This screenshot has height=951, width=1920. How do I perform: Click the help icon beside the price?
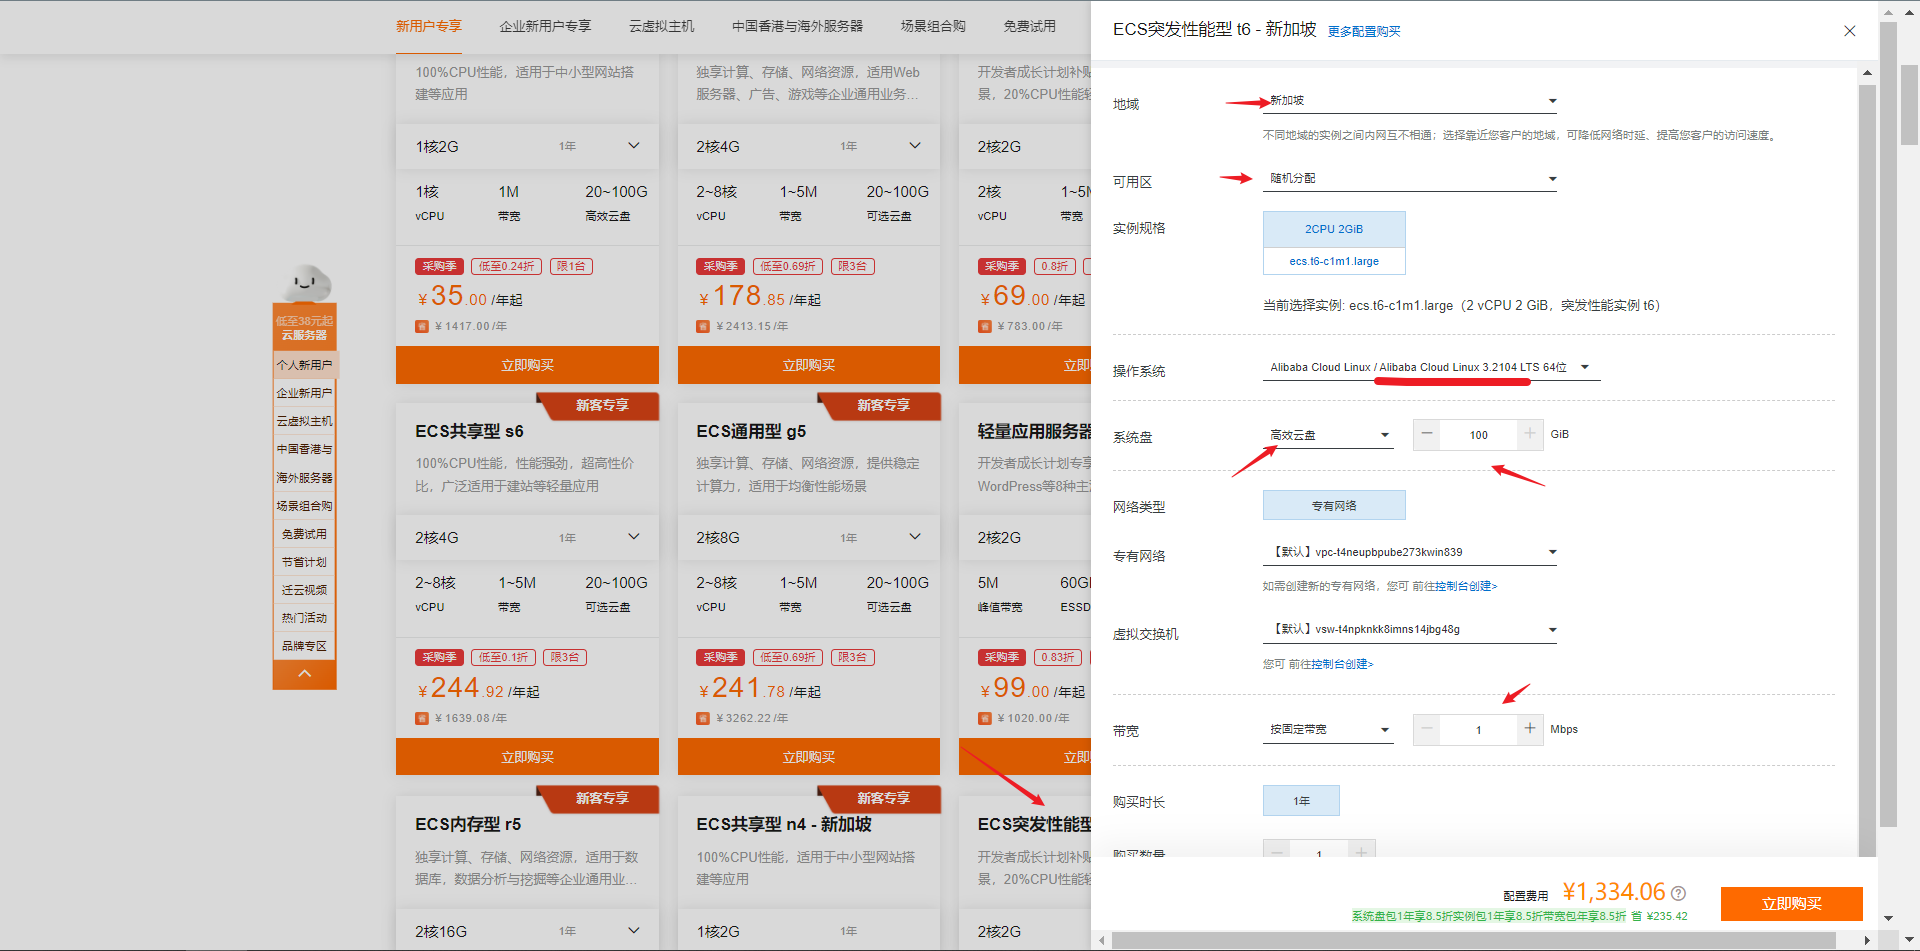coord(1678,893)
